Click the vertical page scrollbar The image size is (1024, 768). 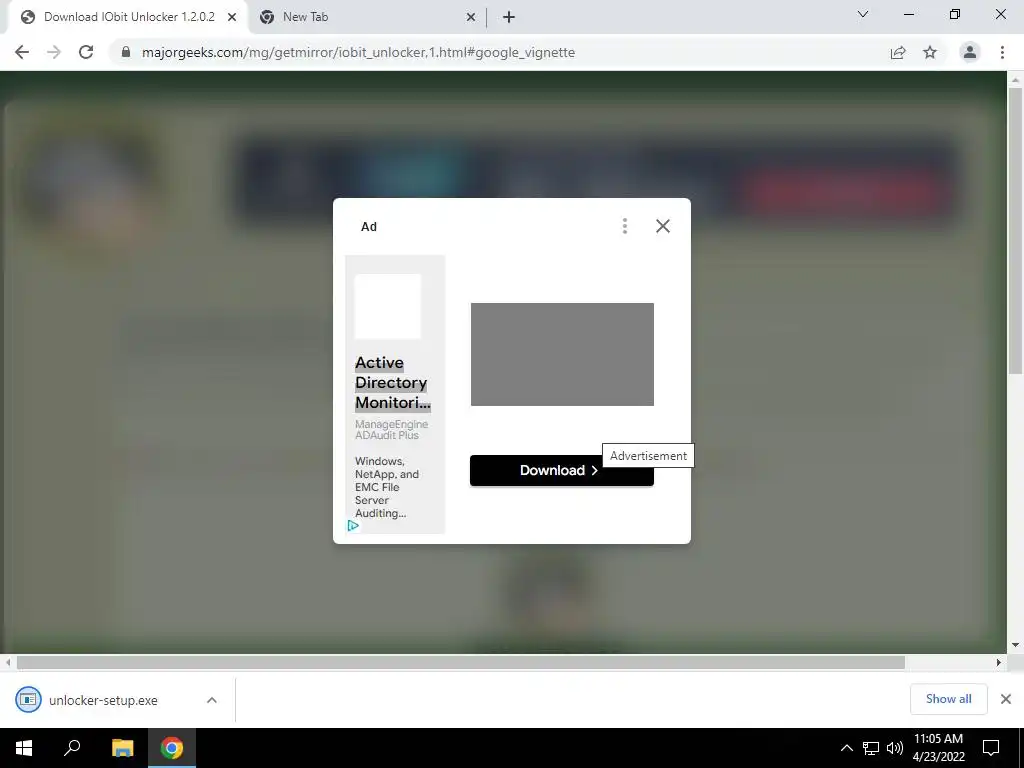1015,231
